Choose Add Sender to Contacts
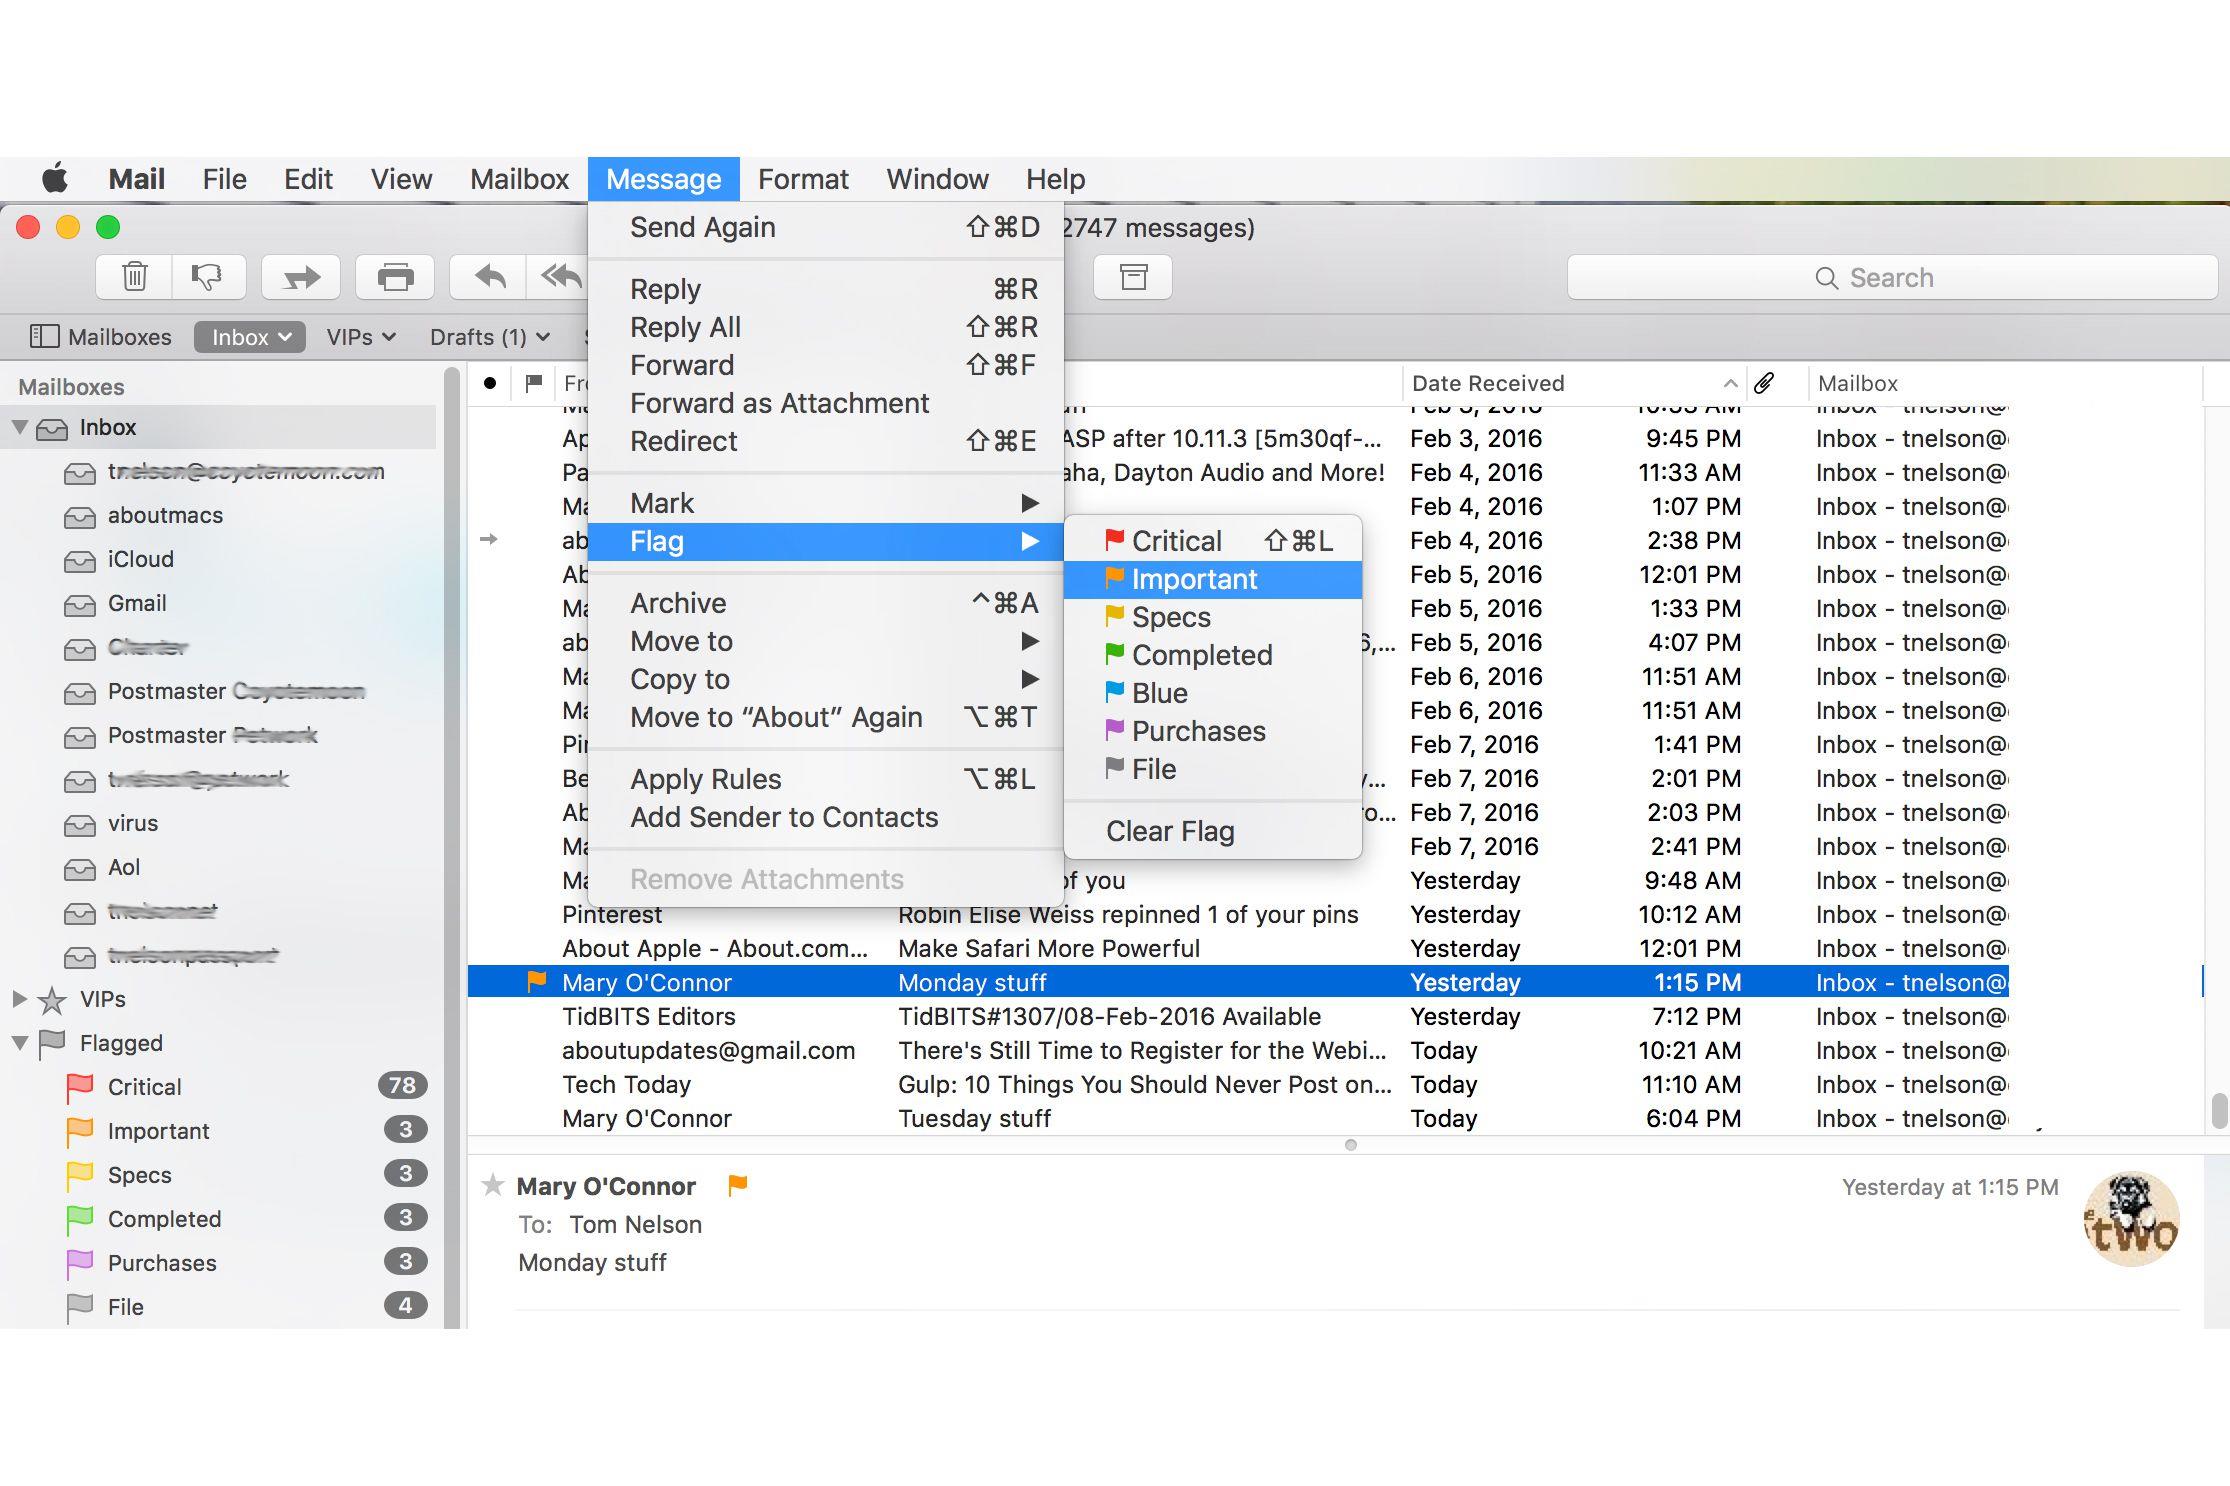The width and height of the screenshot is (2230, 1486). 825,817
